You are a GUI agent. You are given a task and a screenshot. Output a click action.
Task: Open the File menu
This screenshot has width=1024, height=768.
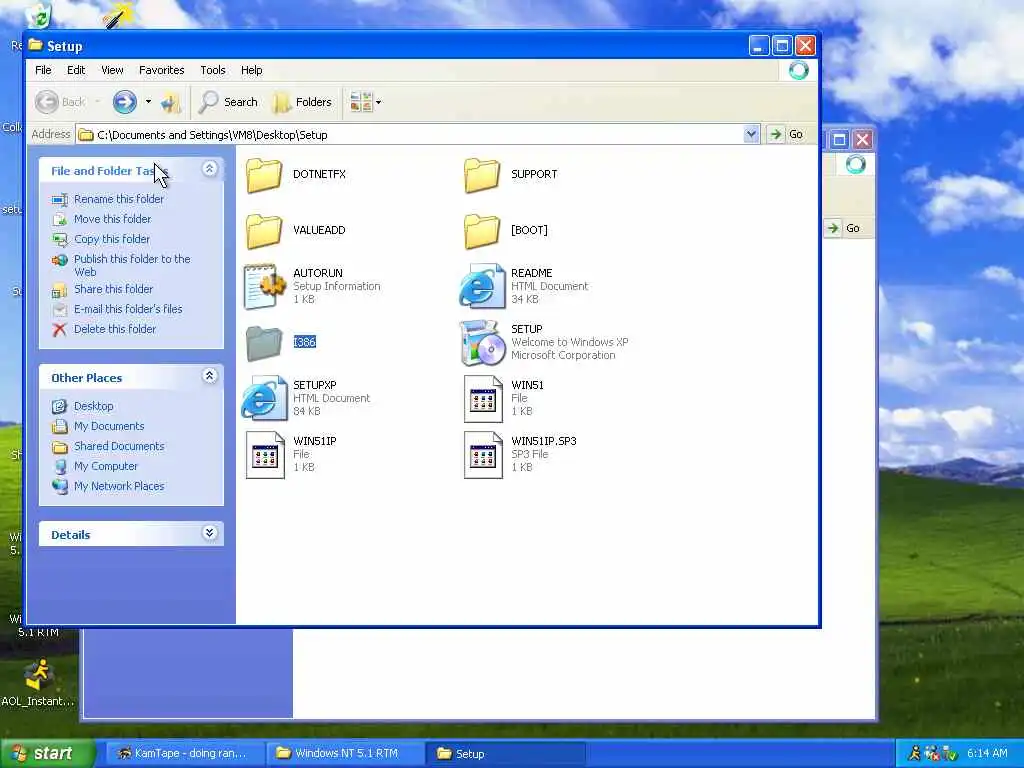43,70
